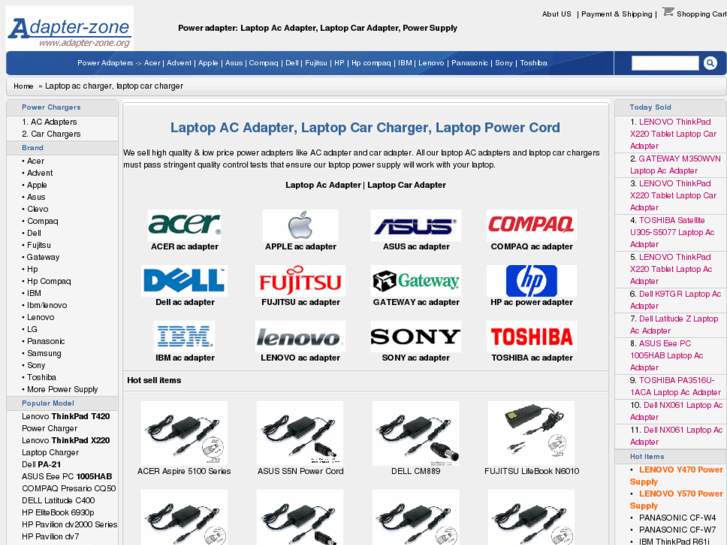This screenshot has width=727, height=545.
Task: Open Dell PA-21 popular model
Action: (x=41, y=465)
